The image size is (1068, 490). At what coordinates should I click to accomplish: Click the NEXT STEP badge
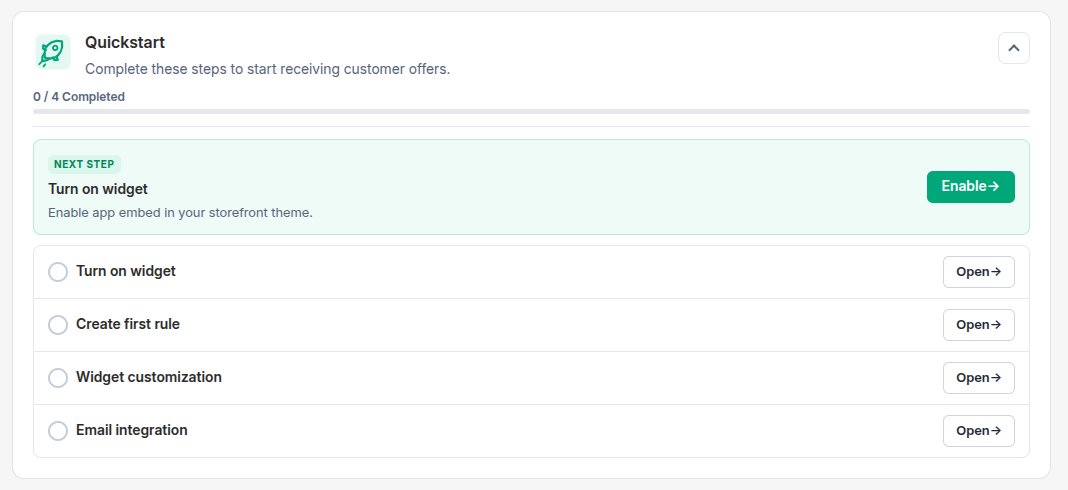tap(84, 164)
